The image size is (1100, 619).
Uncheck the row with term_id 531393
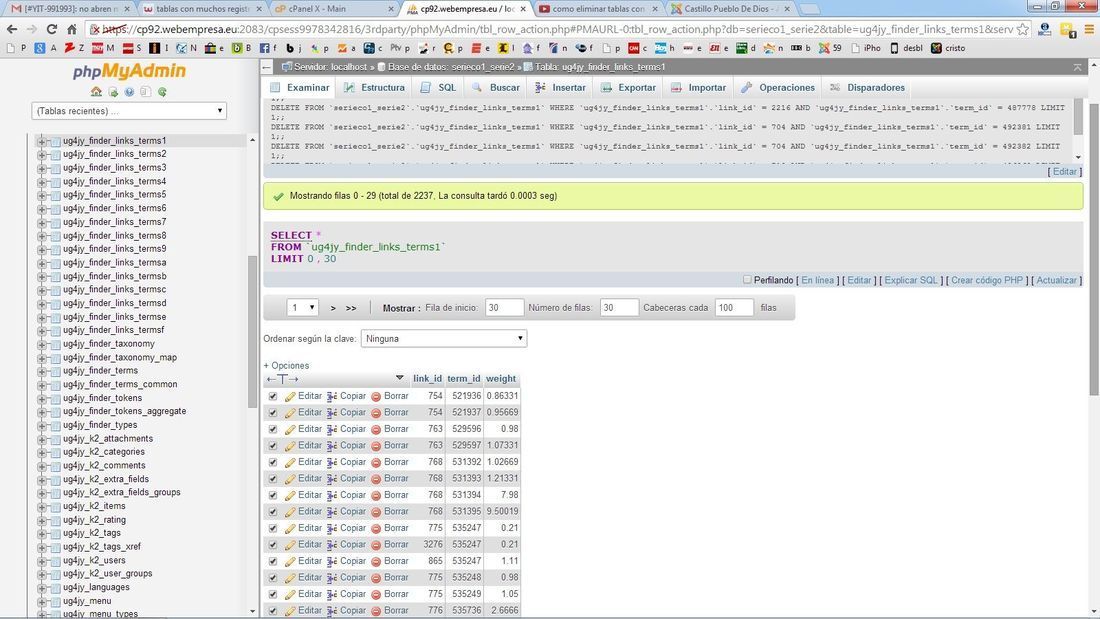tap(273, 479)
